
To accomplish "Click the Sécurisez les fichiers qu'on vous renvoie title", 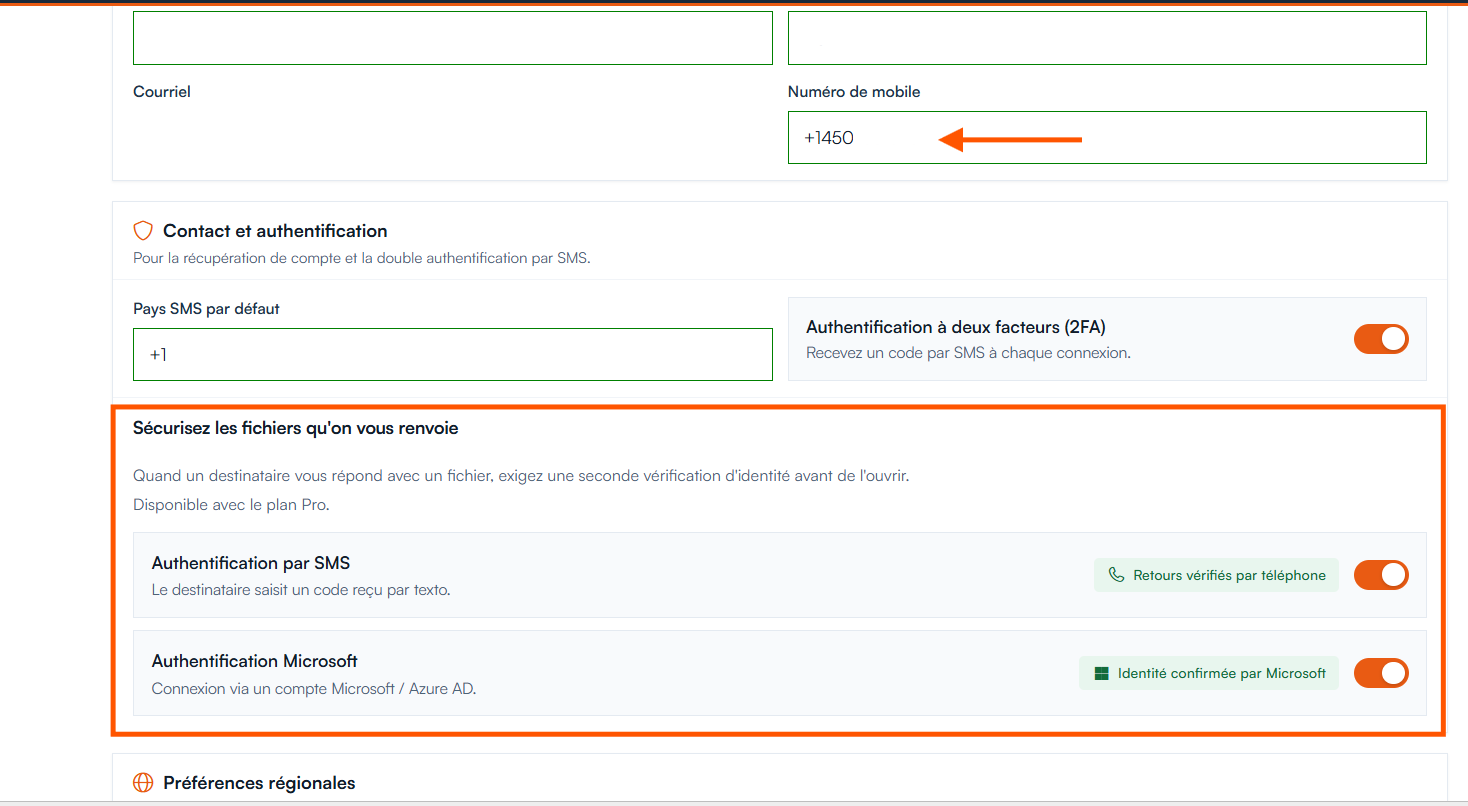I will pos(296,428).
